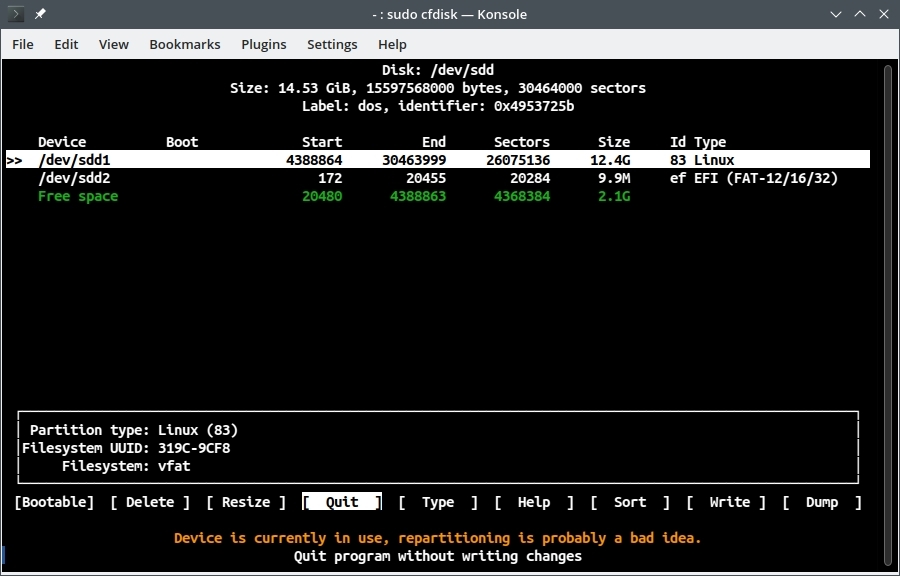The image size is (900, 576).
Task: Click the Resize button
Action: click(245, 501)
